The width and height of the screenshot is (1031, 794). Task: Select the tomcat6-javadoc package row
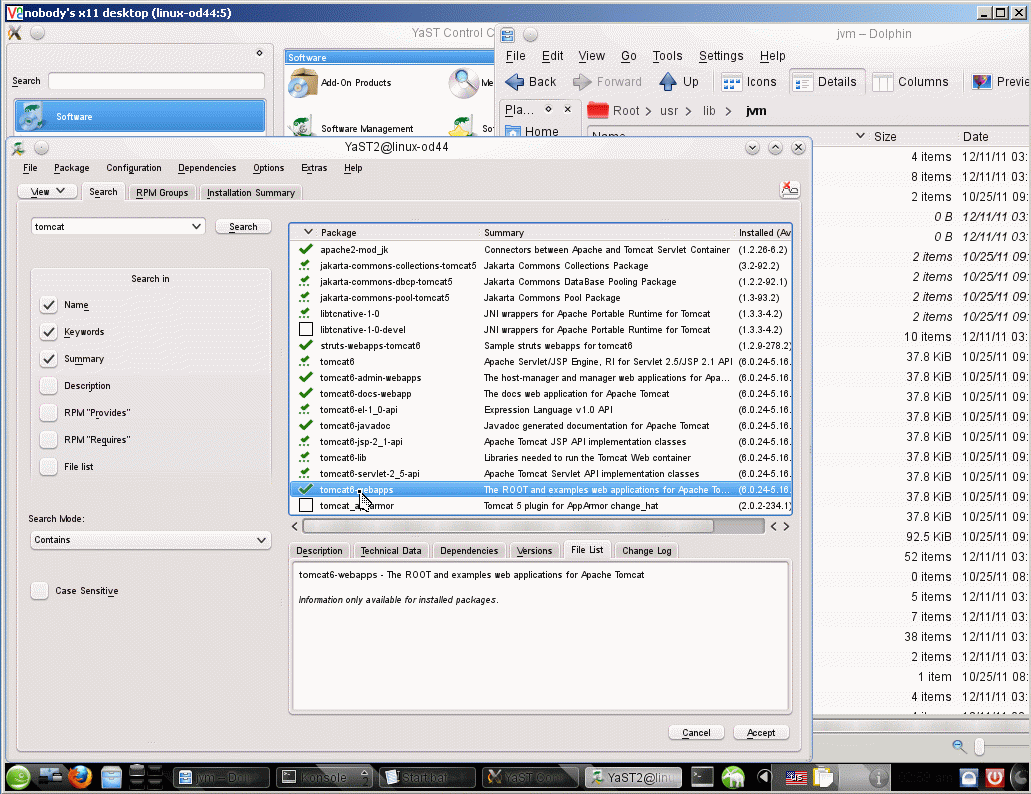click(x=540, y=426)
